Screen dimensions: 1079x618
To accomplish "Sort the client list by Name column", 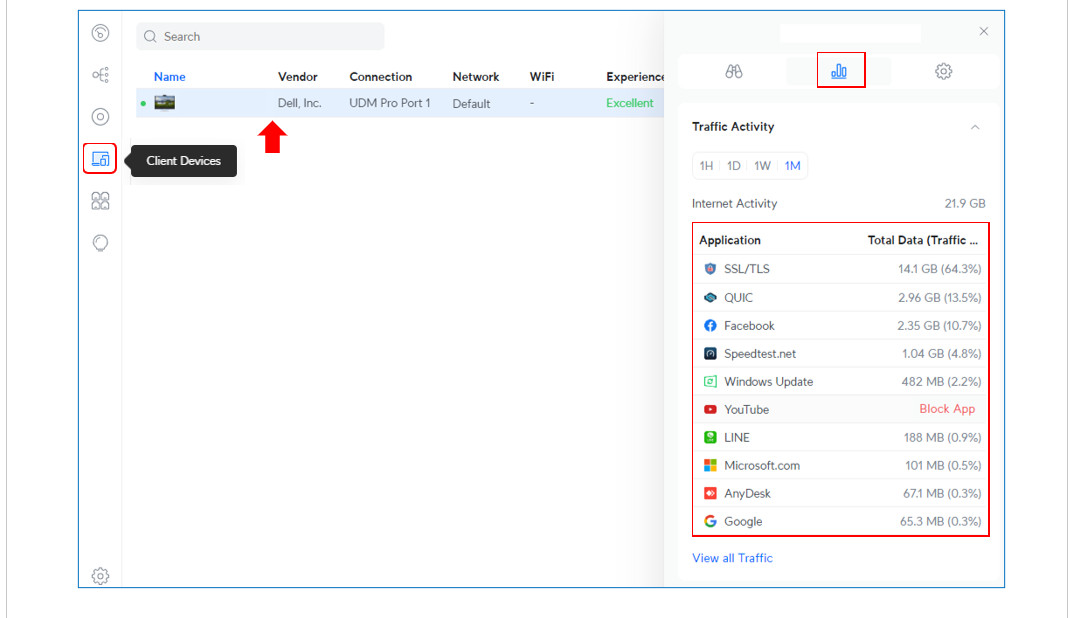I will (170, 77).
